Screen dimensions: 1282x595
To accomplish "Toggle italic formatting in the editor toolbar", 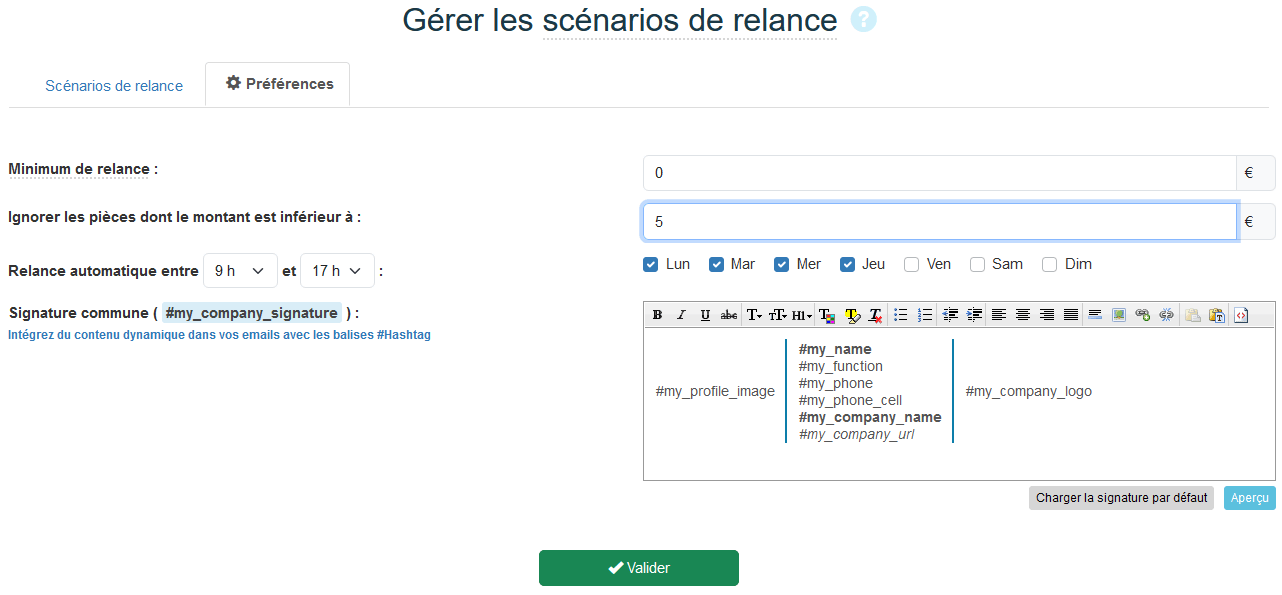I will tap(681, 315).
